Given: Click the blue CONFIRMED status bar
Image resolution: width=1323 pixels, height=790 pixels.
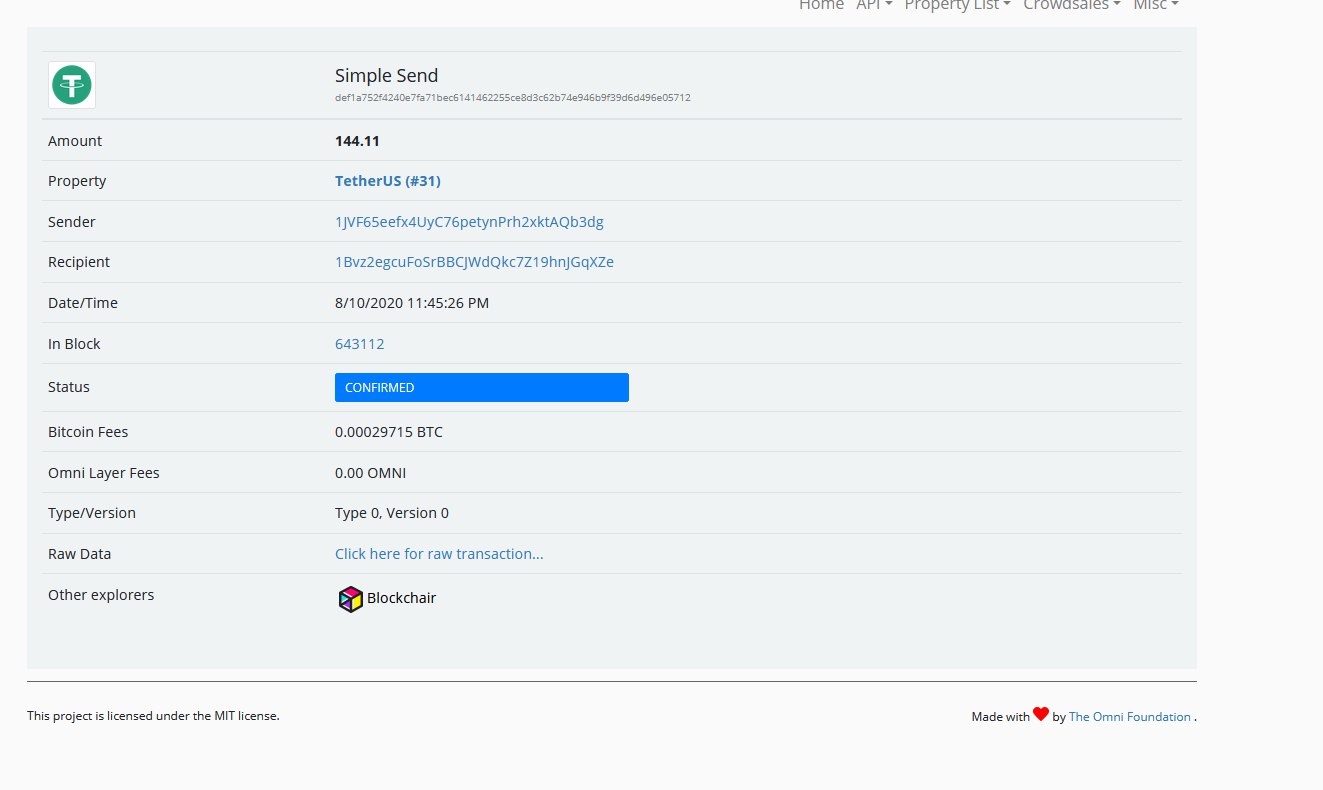Looking at the screenshot, I should point(482,387).
